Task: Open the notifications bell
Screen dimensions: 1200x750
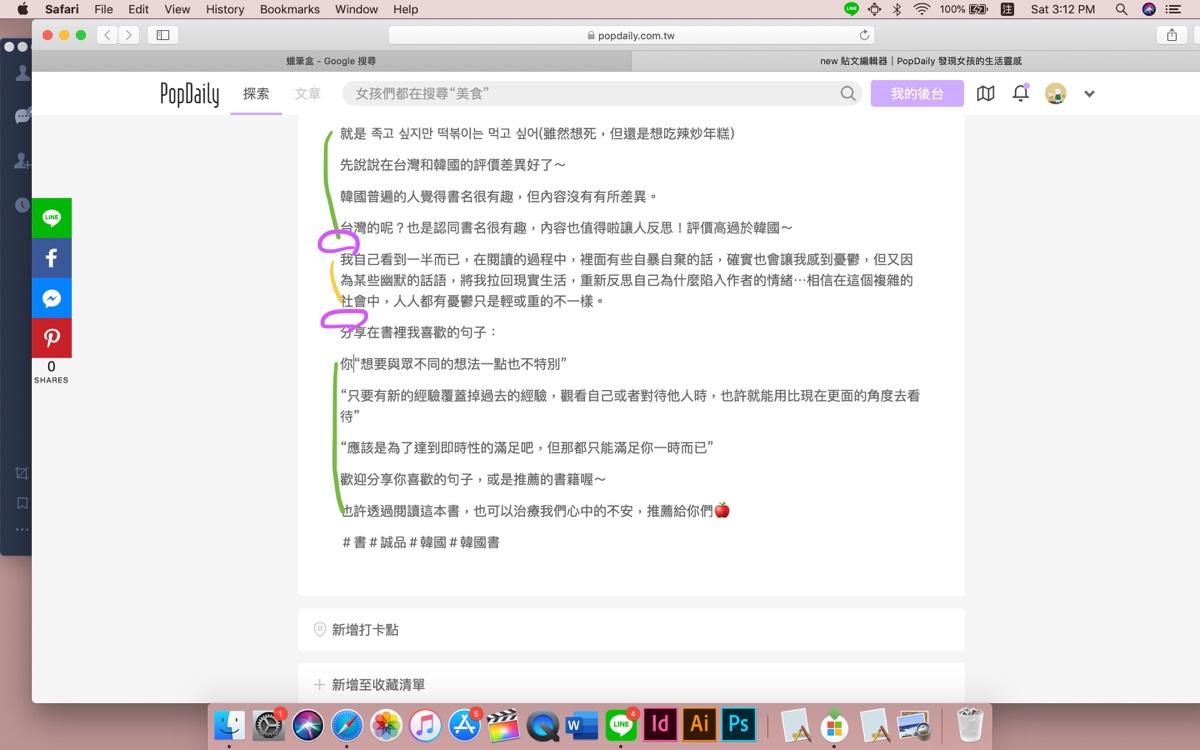Action: 1020,93
